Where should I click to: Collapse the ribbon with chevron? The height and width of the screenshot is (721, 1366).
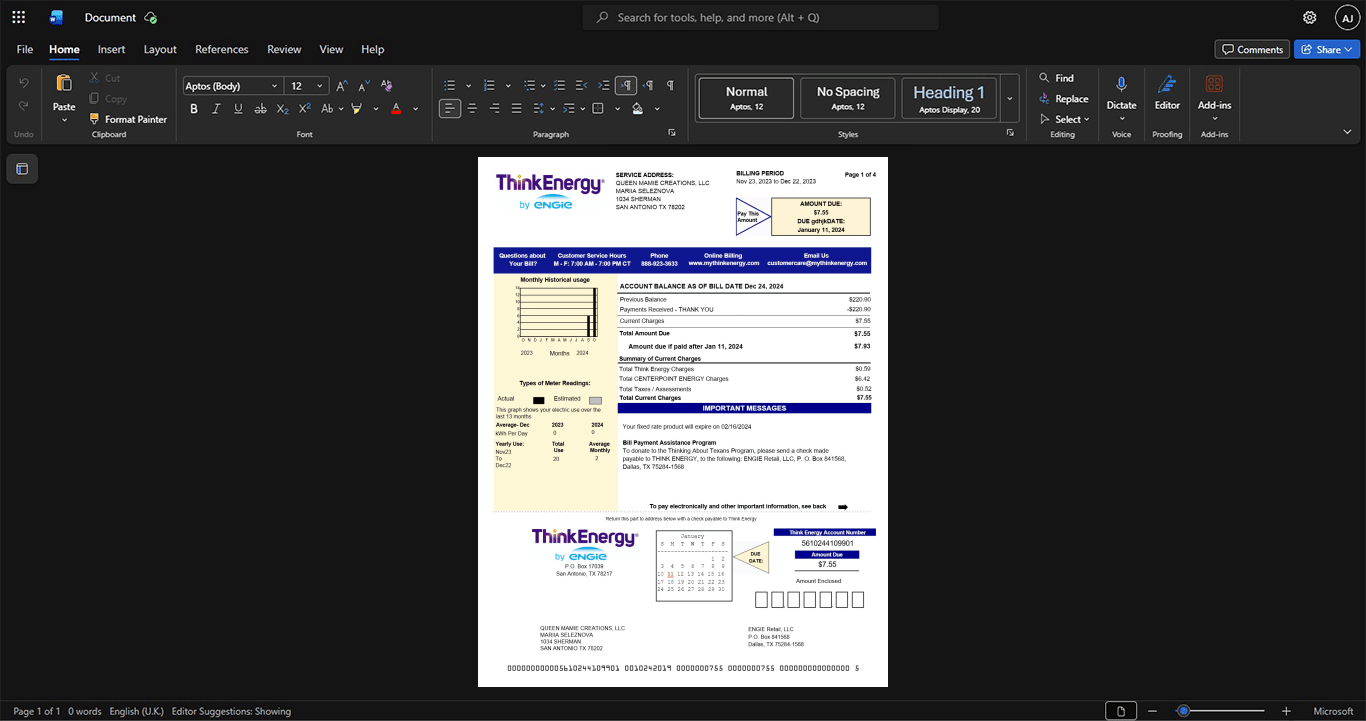pos(1347,132)
